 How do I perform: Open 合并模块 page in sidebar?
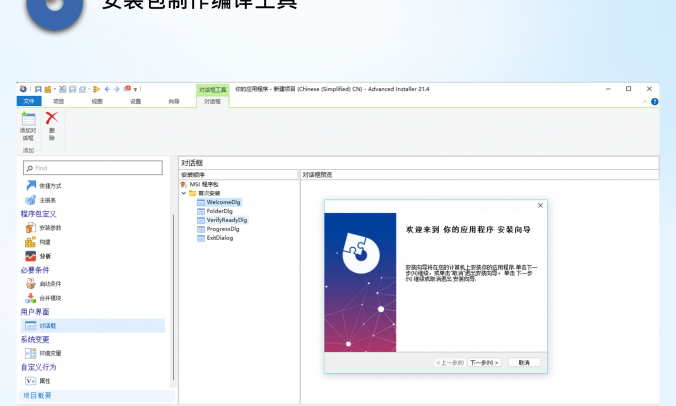(x=43, y=298)
